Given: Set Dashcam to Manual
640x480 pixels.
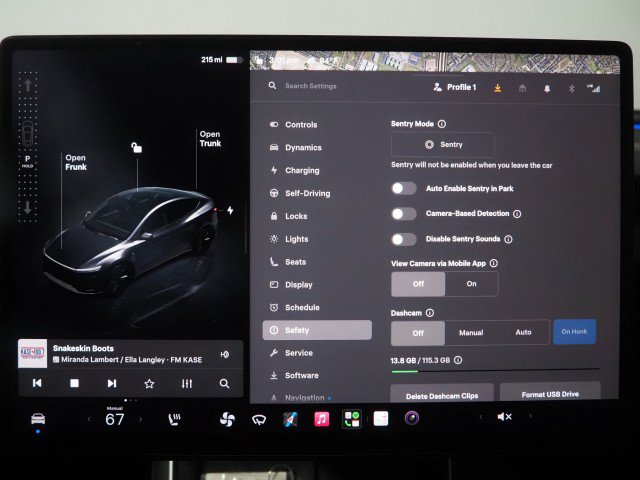Looking at the screenshot, I should pos(471,333).
